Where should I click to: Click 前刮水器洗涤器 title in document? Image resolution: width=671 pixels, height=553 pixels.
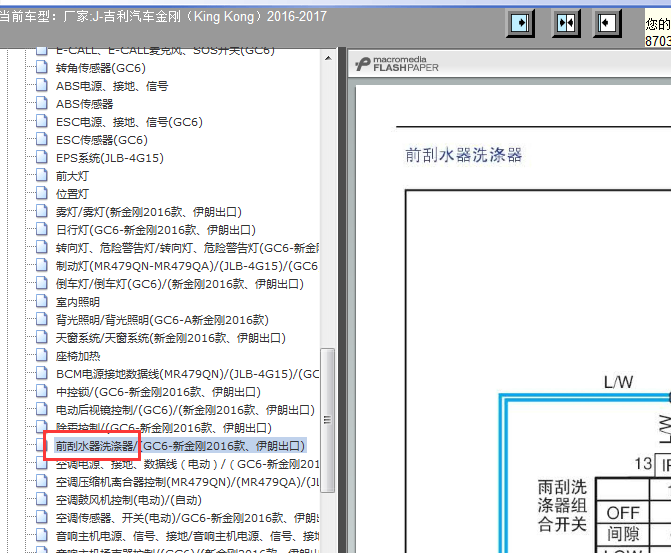coord(463,155)
